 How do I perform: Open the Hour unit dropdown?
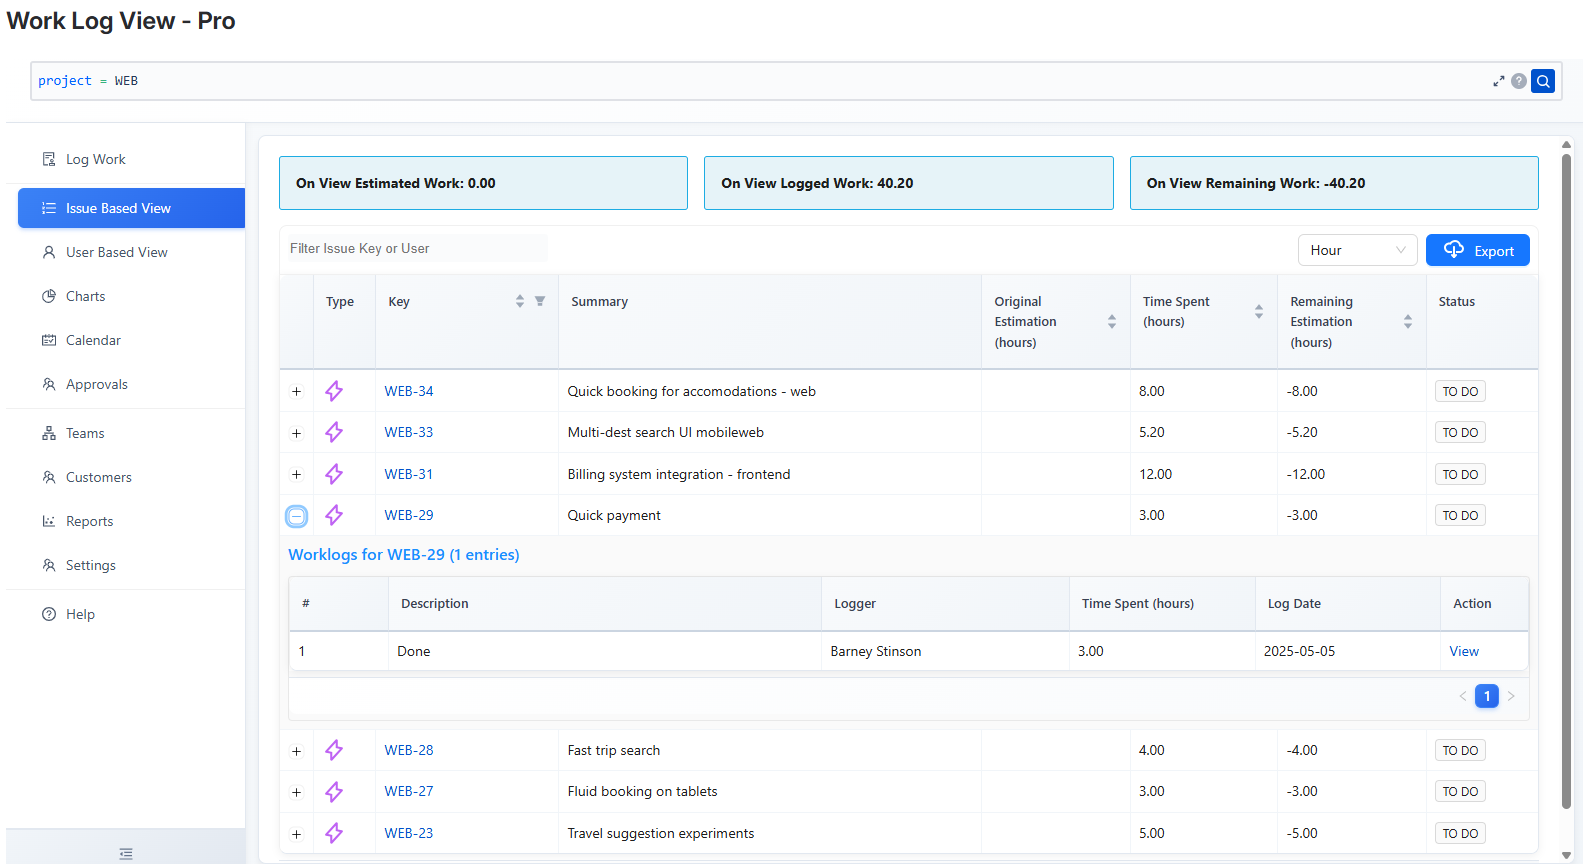1356,250
